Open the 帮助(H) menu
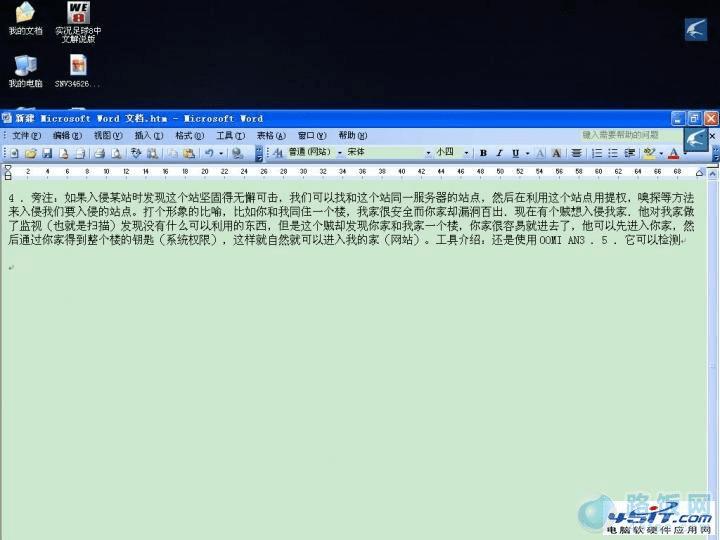 coord(353,135)
